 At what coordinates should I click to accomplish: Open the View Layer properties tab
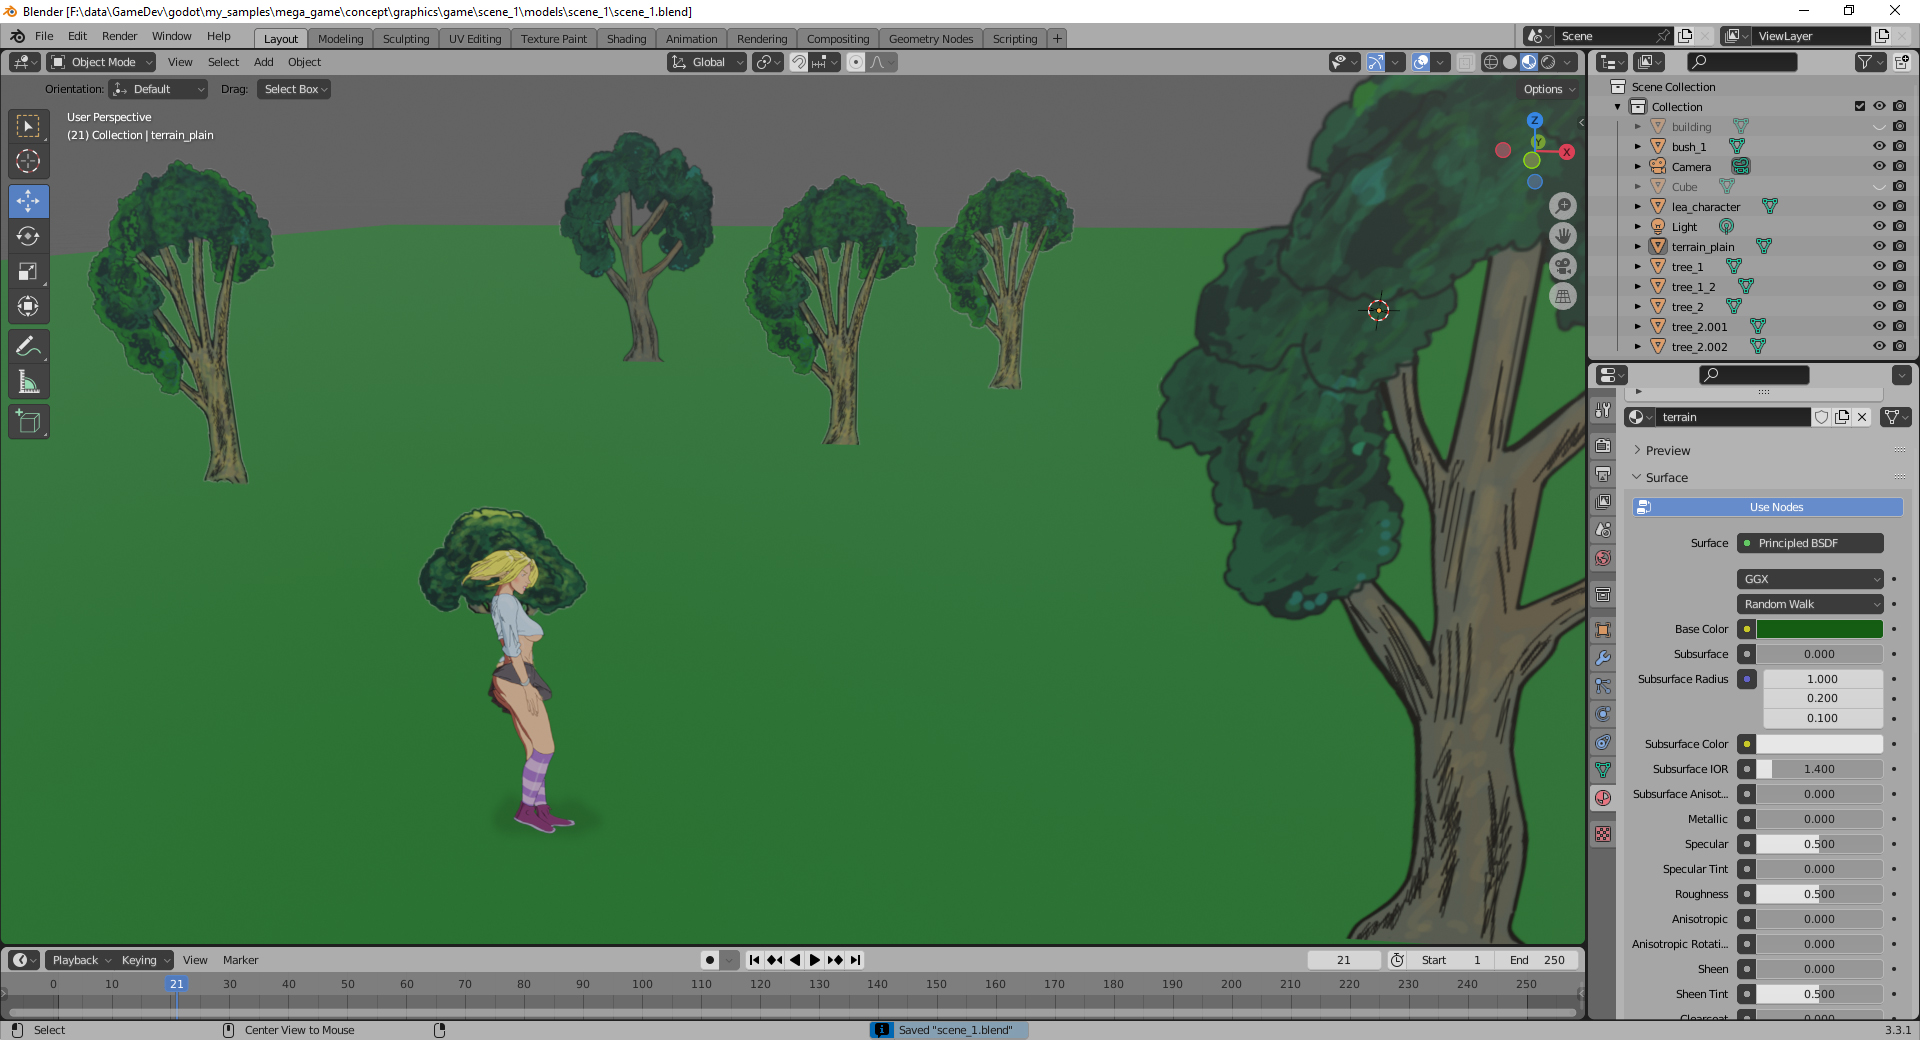(x=1603, y=501)
